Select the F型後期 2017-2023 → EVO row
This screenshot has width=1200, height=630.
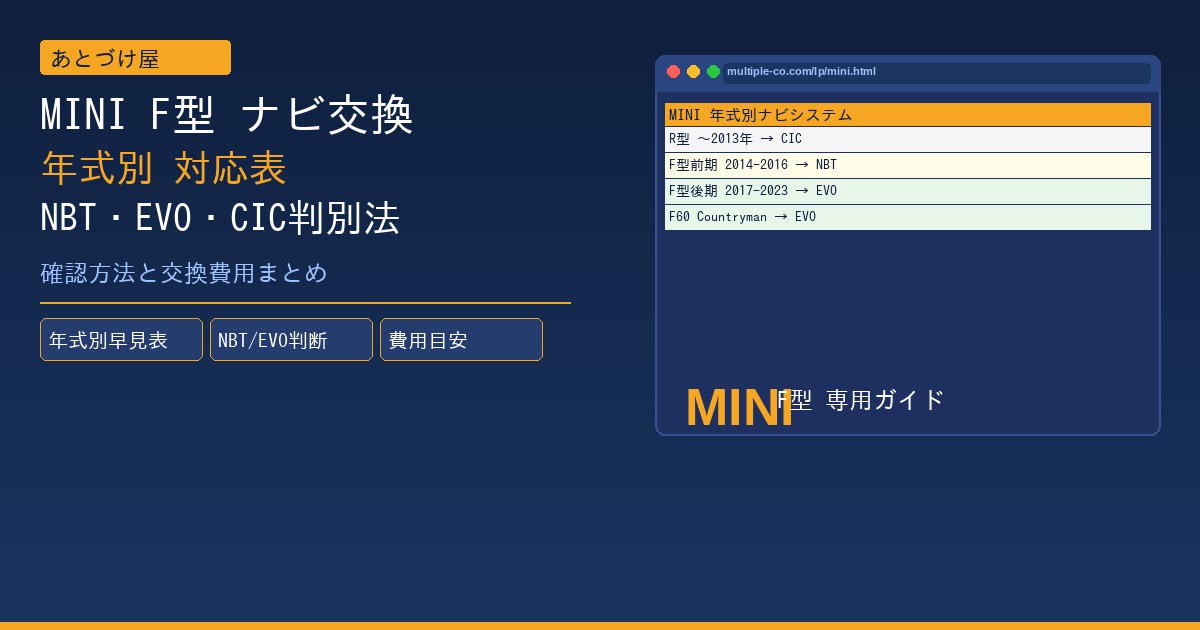click(908, 191)
